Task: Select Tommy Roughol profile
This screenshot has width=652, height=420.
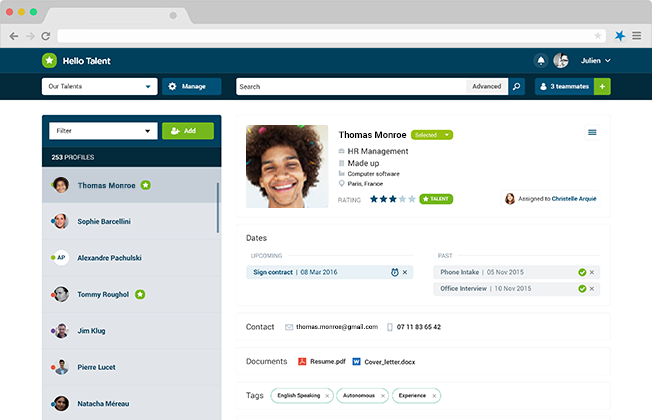Action: [x=131, y=294]
